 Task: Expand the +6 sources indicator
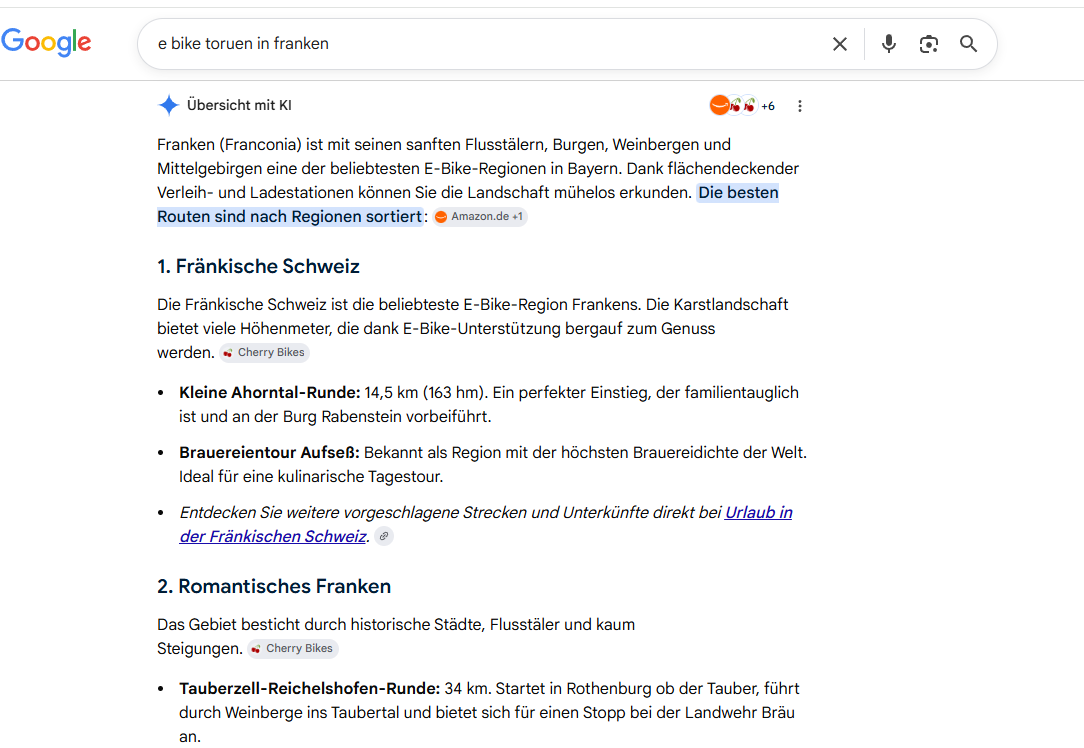(768, 106)
